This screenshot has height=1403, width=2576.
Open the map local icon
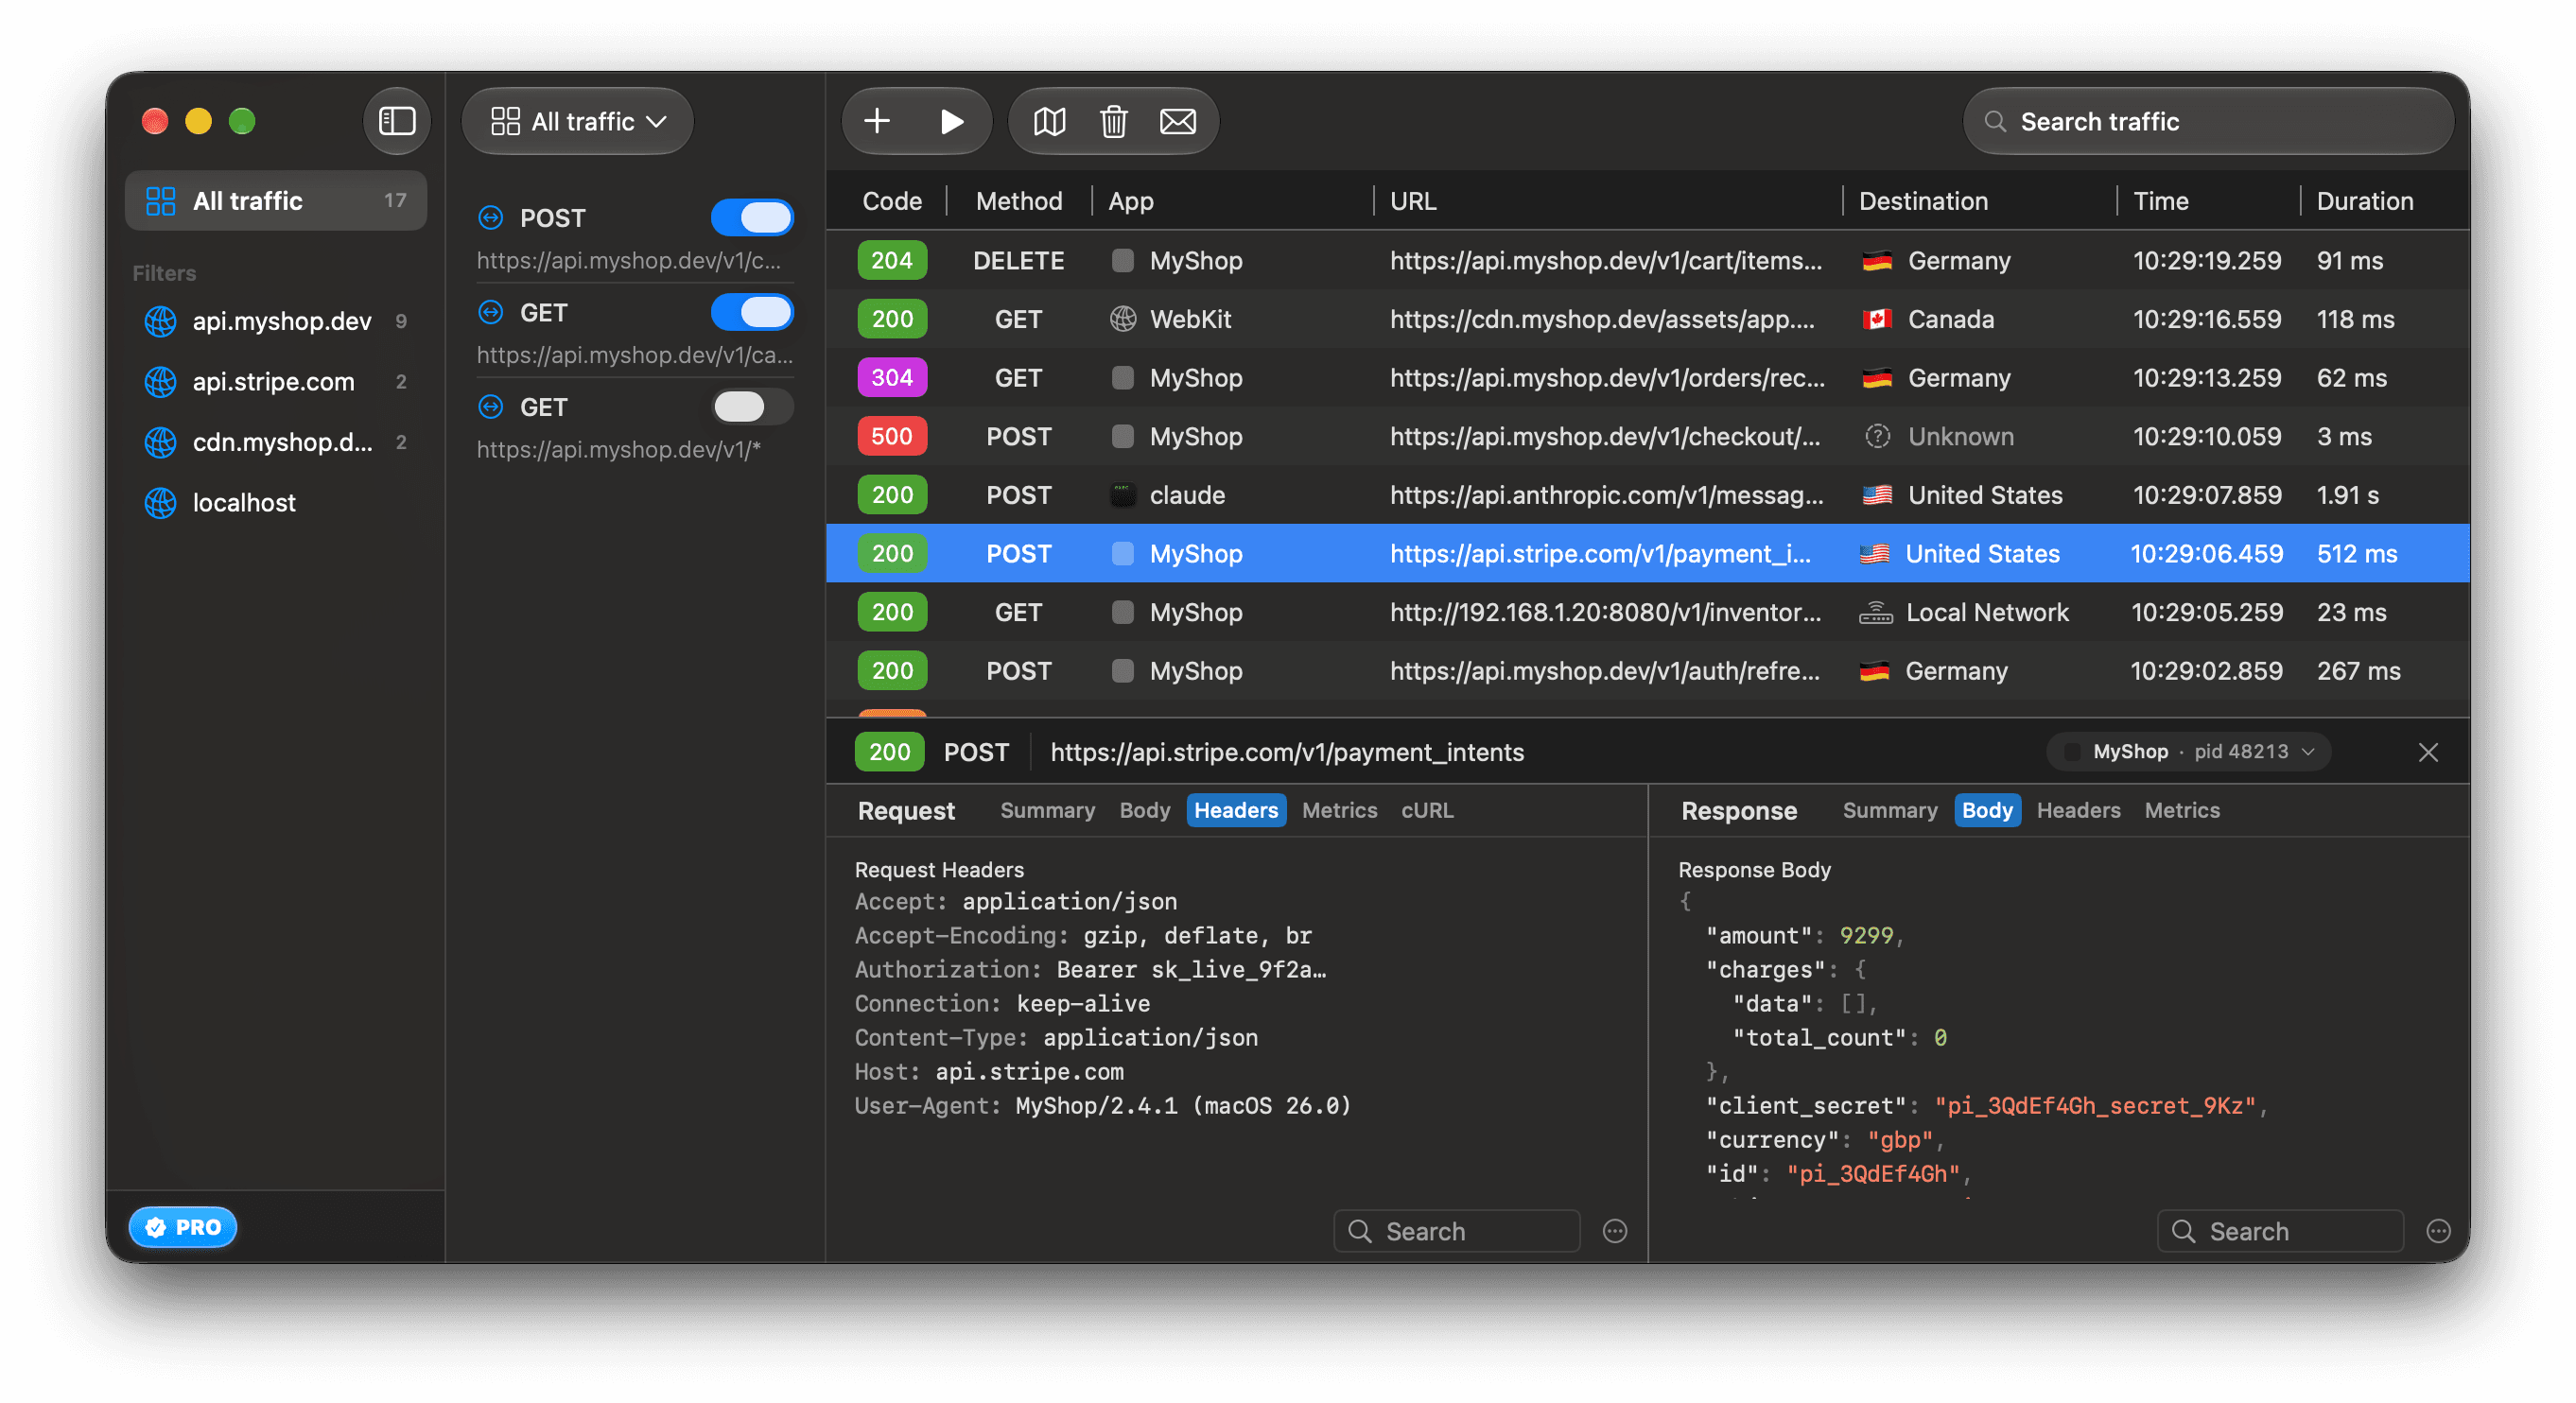[x=1049, y=121]
